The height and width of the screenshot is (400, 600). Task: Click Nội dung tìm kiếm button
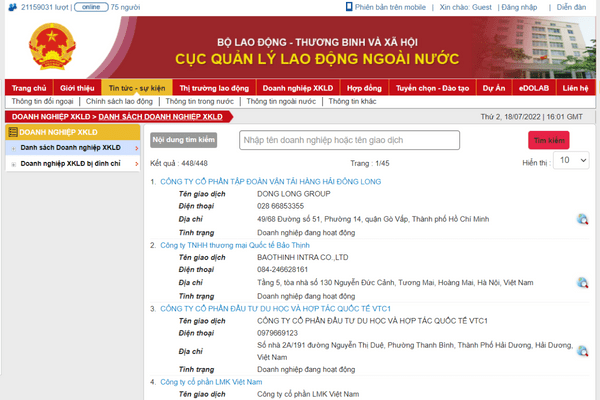(184, 140)
